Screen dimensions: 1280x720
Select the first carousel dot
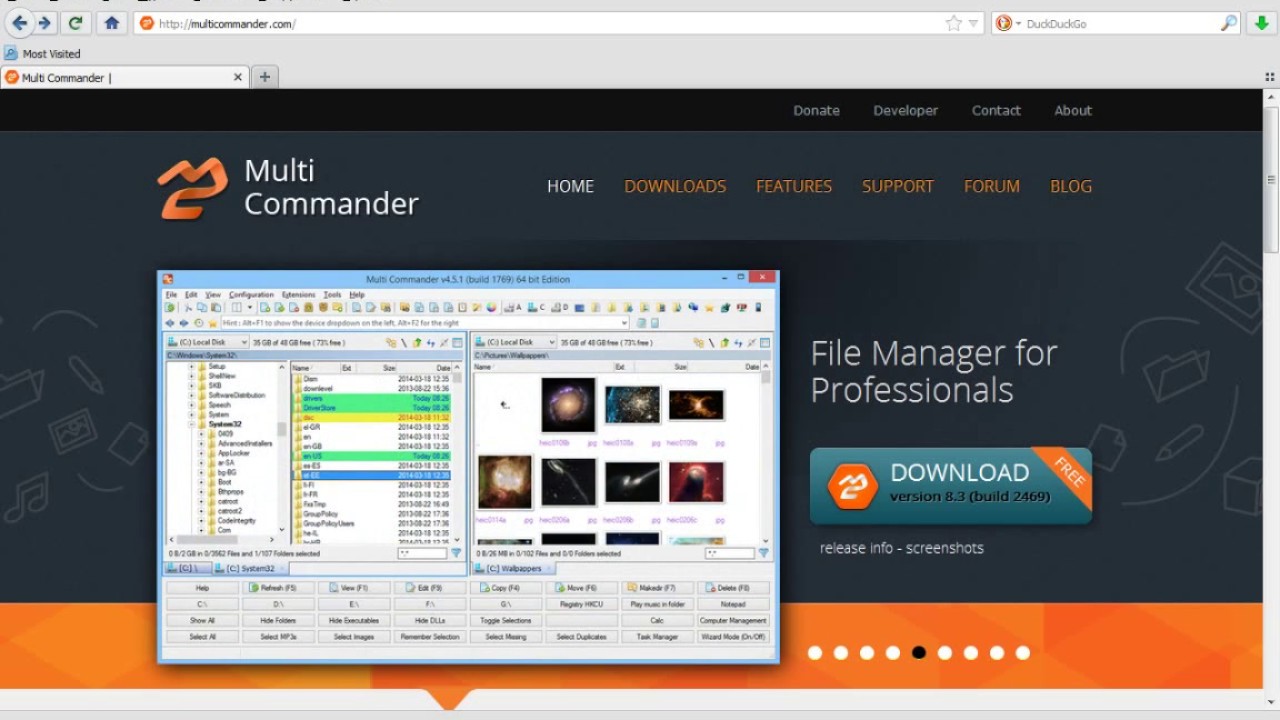pos(815,653)
